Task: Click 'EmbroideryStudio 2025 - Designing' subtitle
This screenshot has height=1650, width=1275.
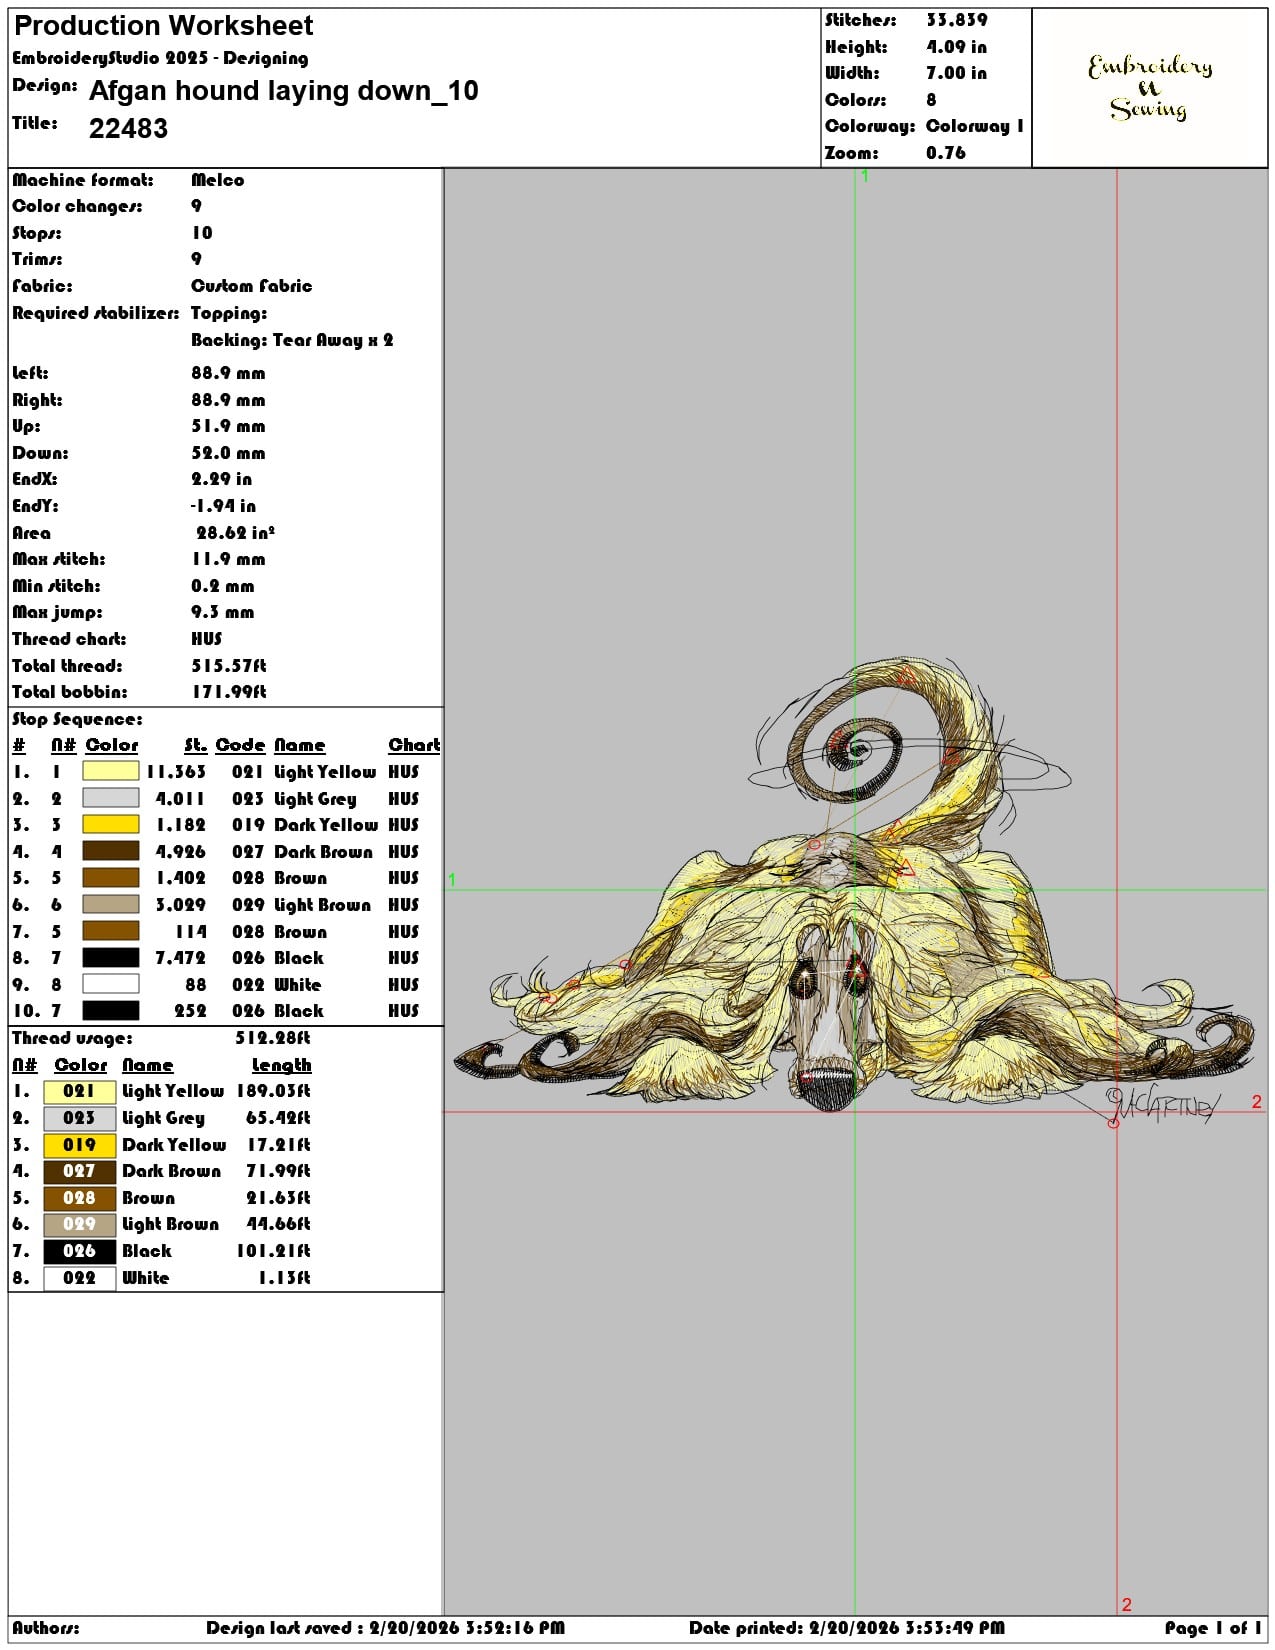Action: [x=160, y=58]
